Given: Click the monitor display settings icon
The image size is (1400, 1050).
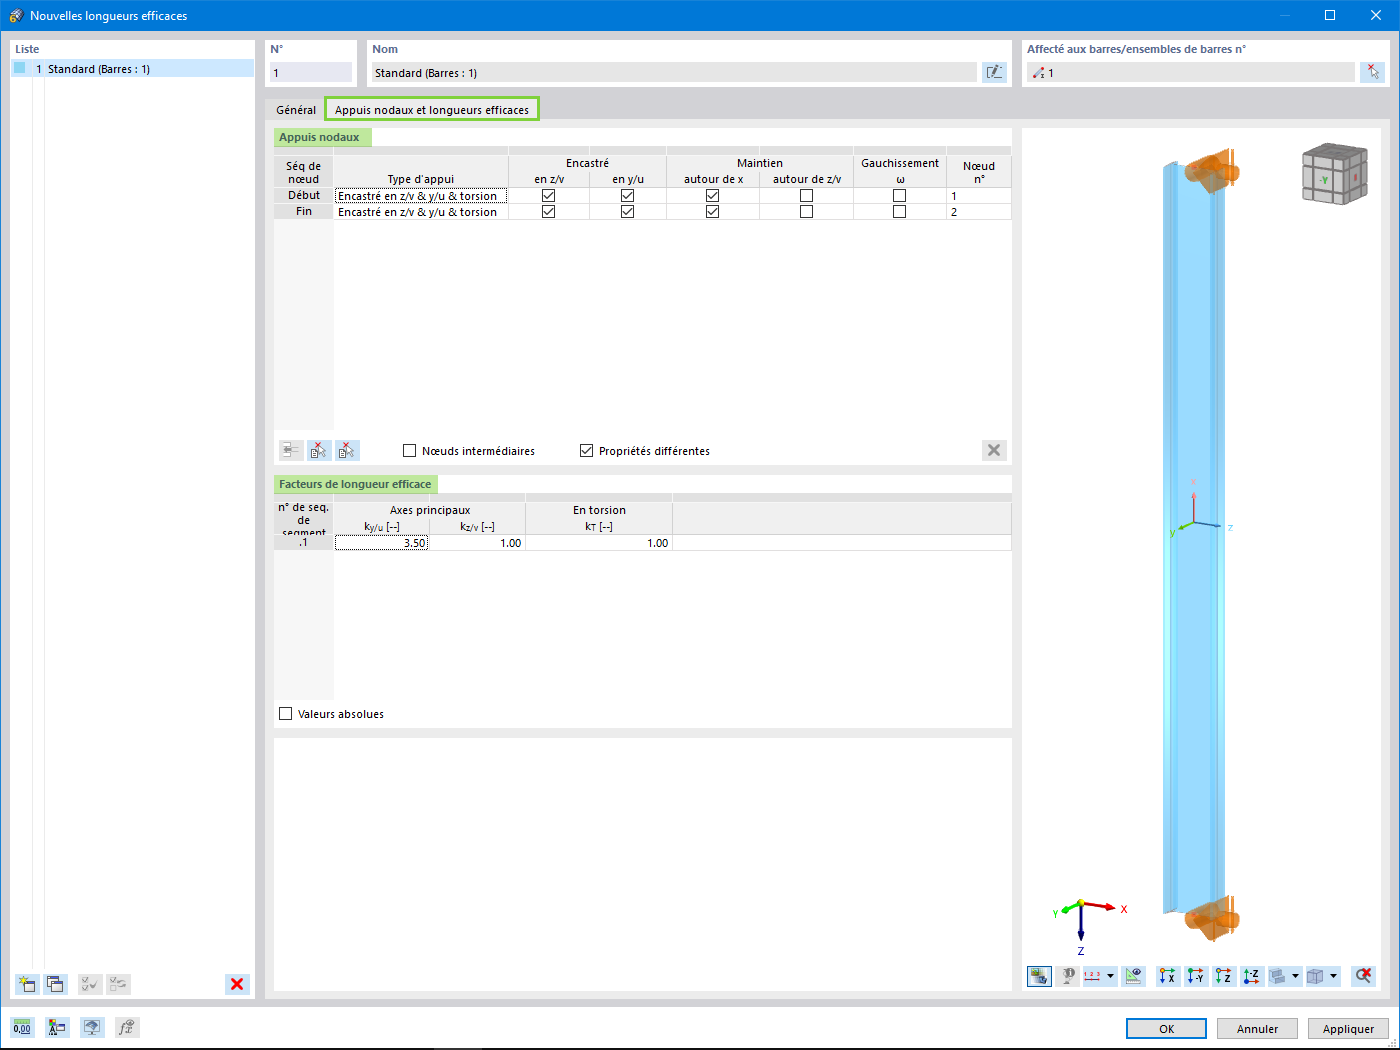Looking at the screenshot, I should (x=92, y=1027).
